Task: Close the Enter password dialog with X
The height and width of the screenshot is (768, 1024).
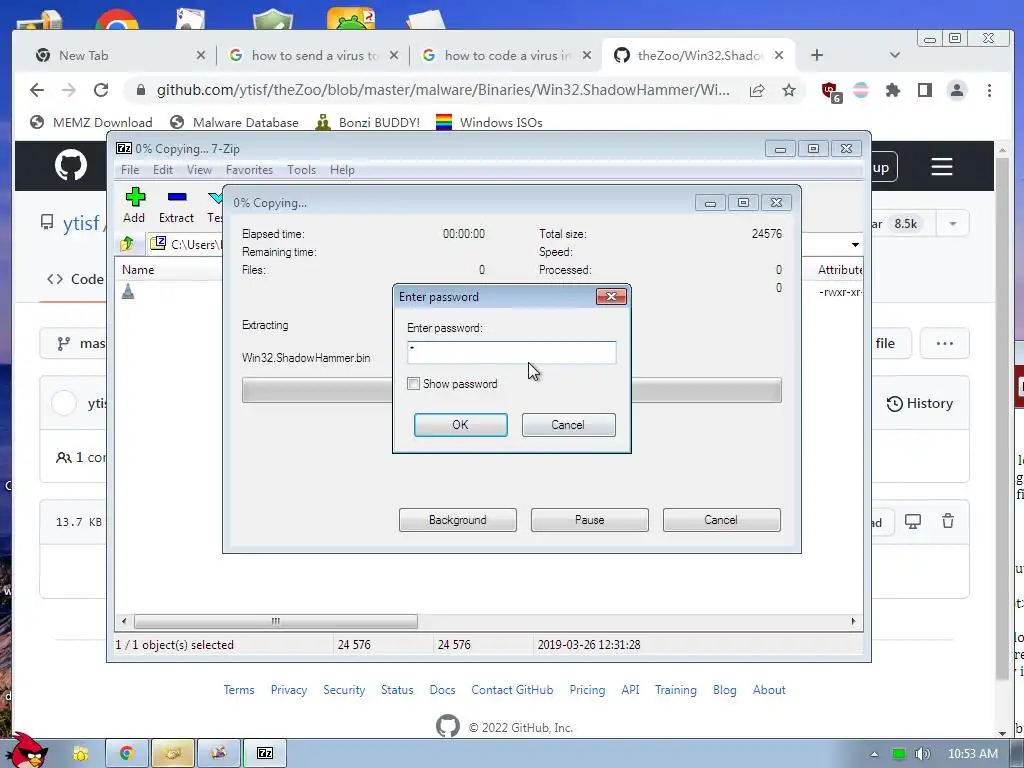Action: pos(611,296)
